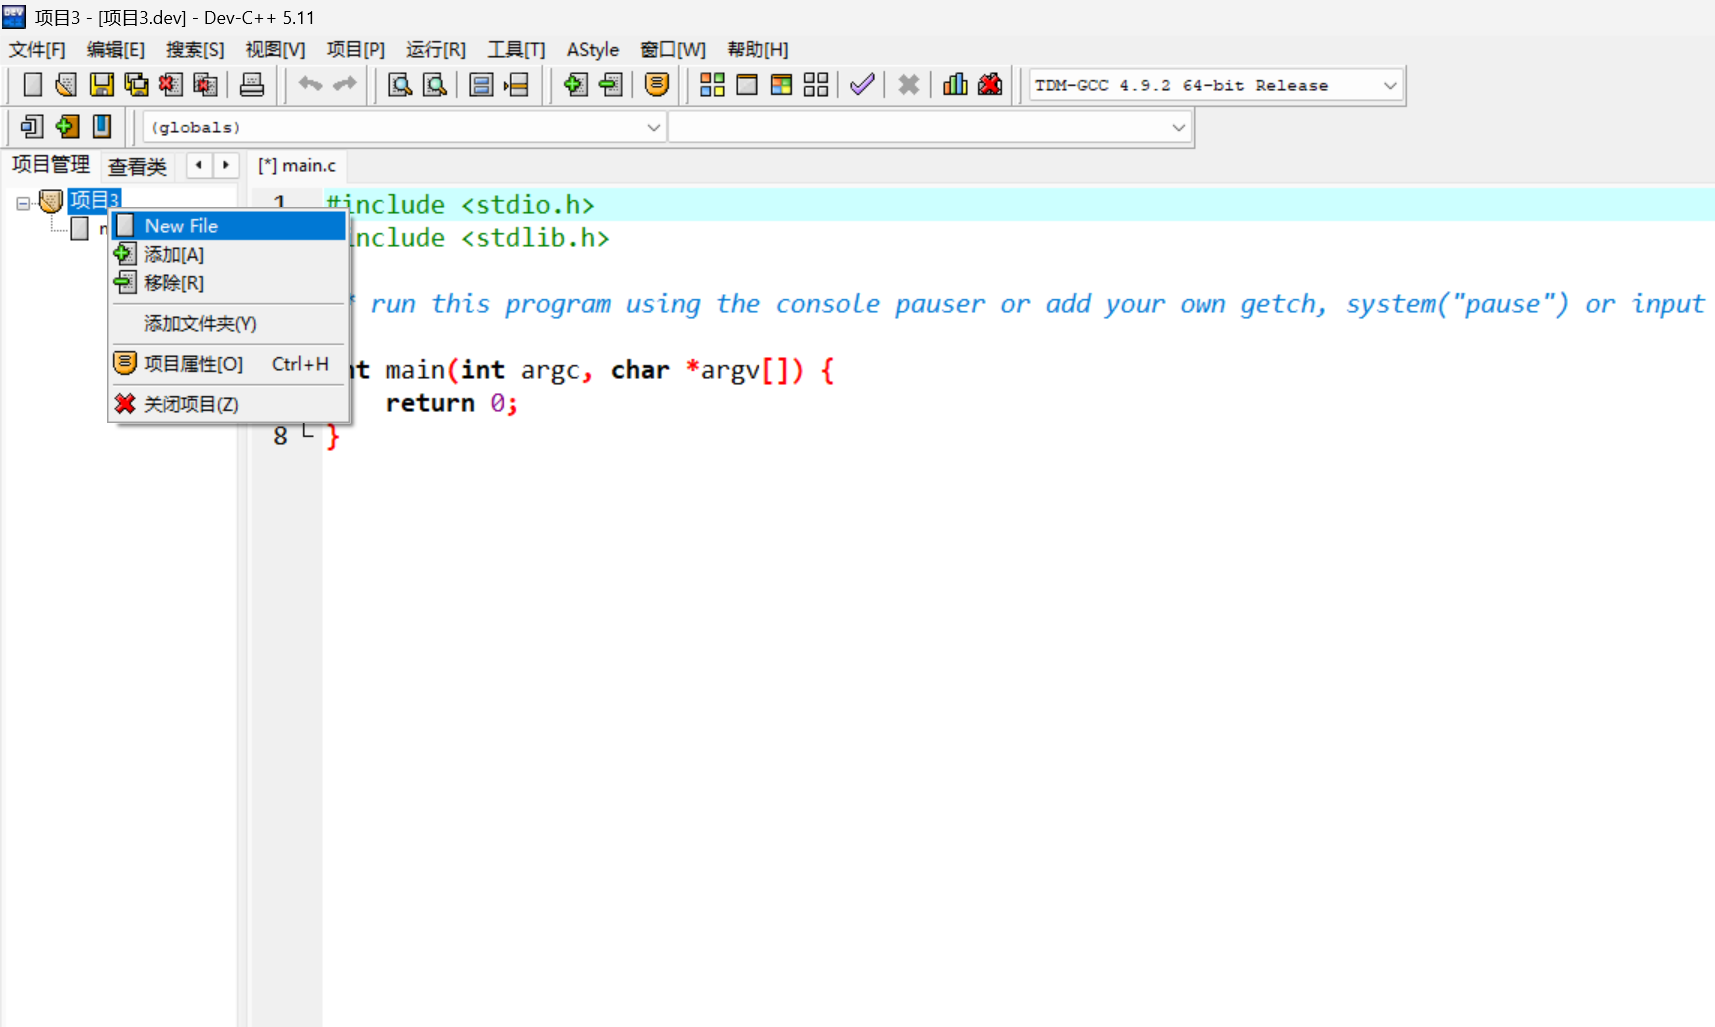
Task: Click the Close All files toolbar icon
Action: [205, 85]
